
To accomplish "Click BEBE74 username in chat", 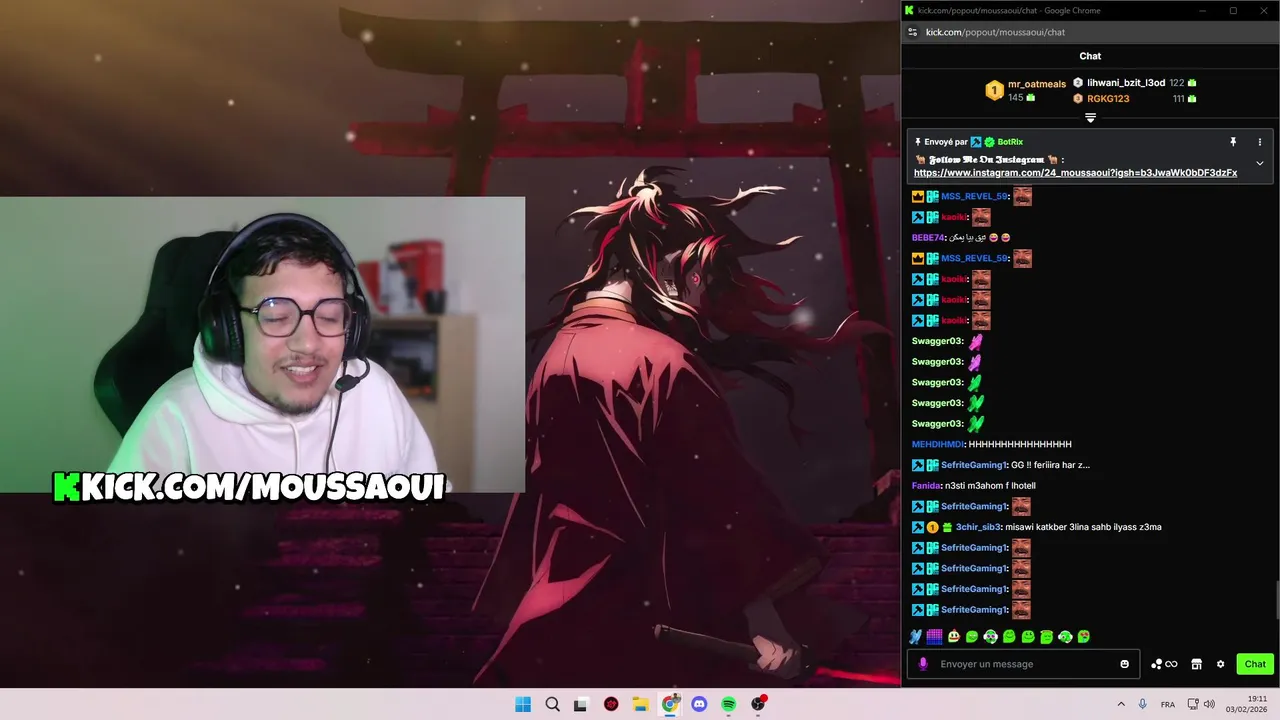I will point(928,238).
